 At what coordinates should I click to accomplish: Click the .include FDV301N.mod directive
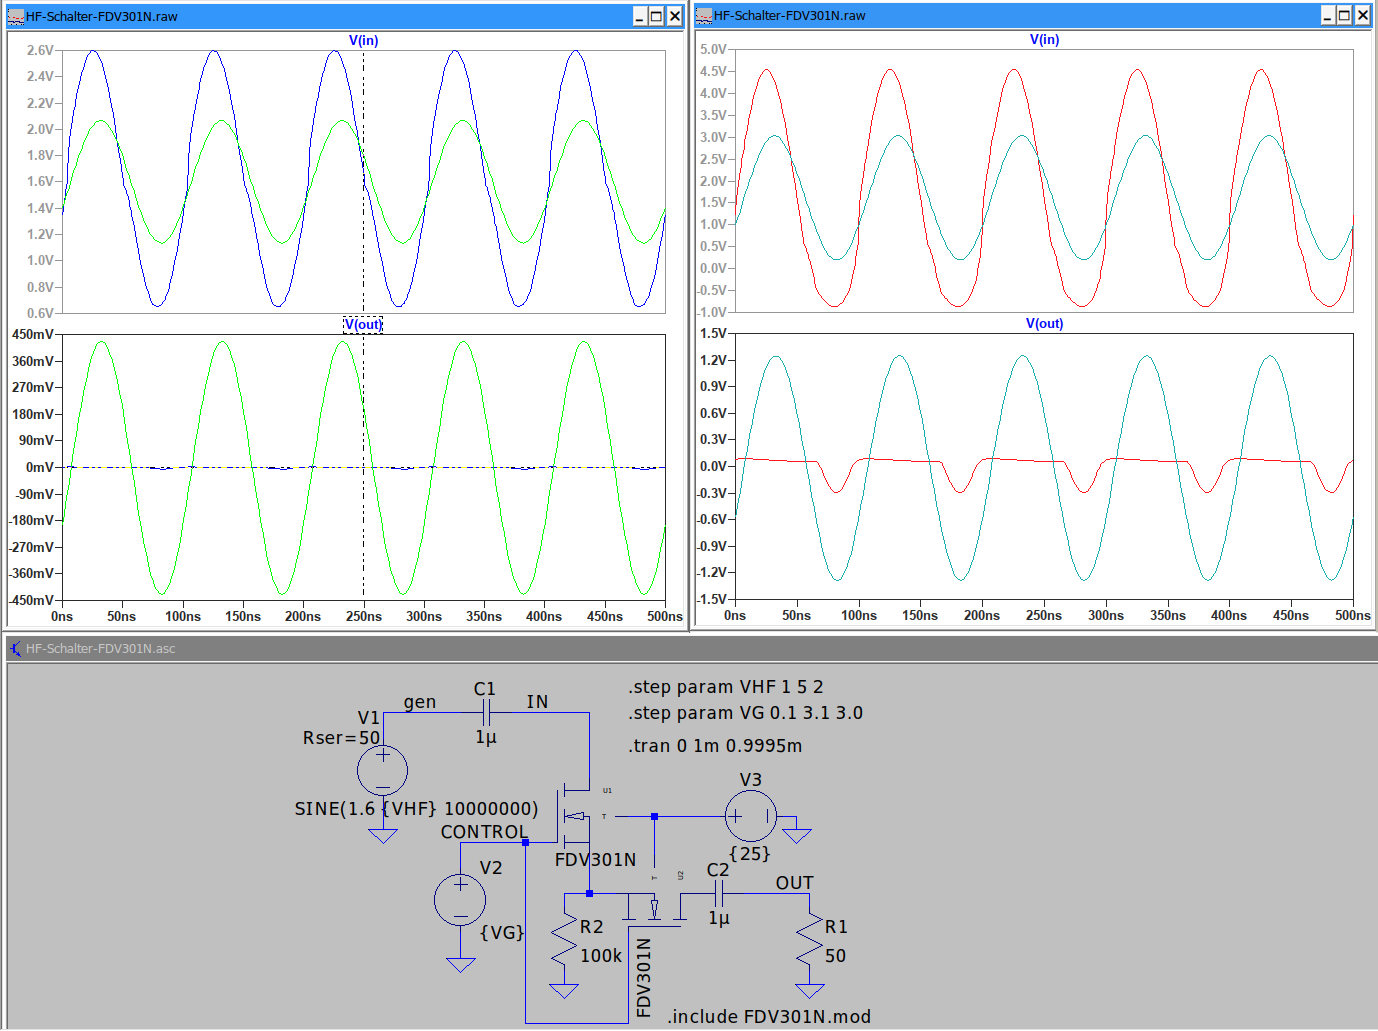point(769,1017)
